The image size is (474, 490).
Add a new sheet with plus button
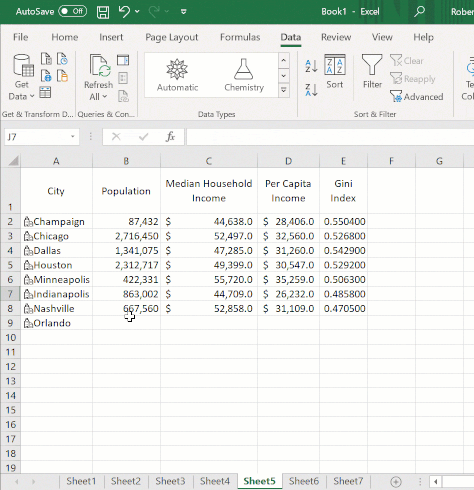396,482
